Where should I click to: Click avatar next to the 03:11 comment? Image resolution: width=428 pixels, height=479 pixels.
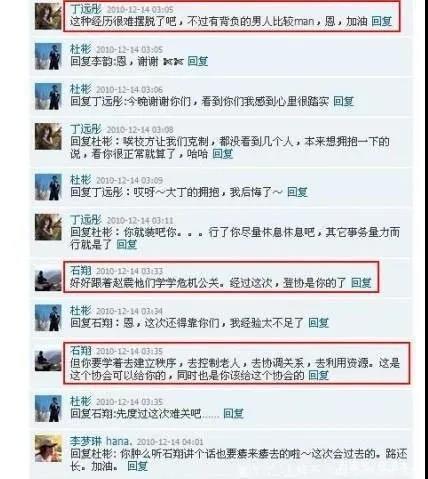click(x=48, y=227)
